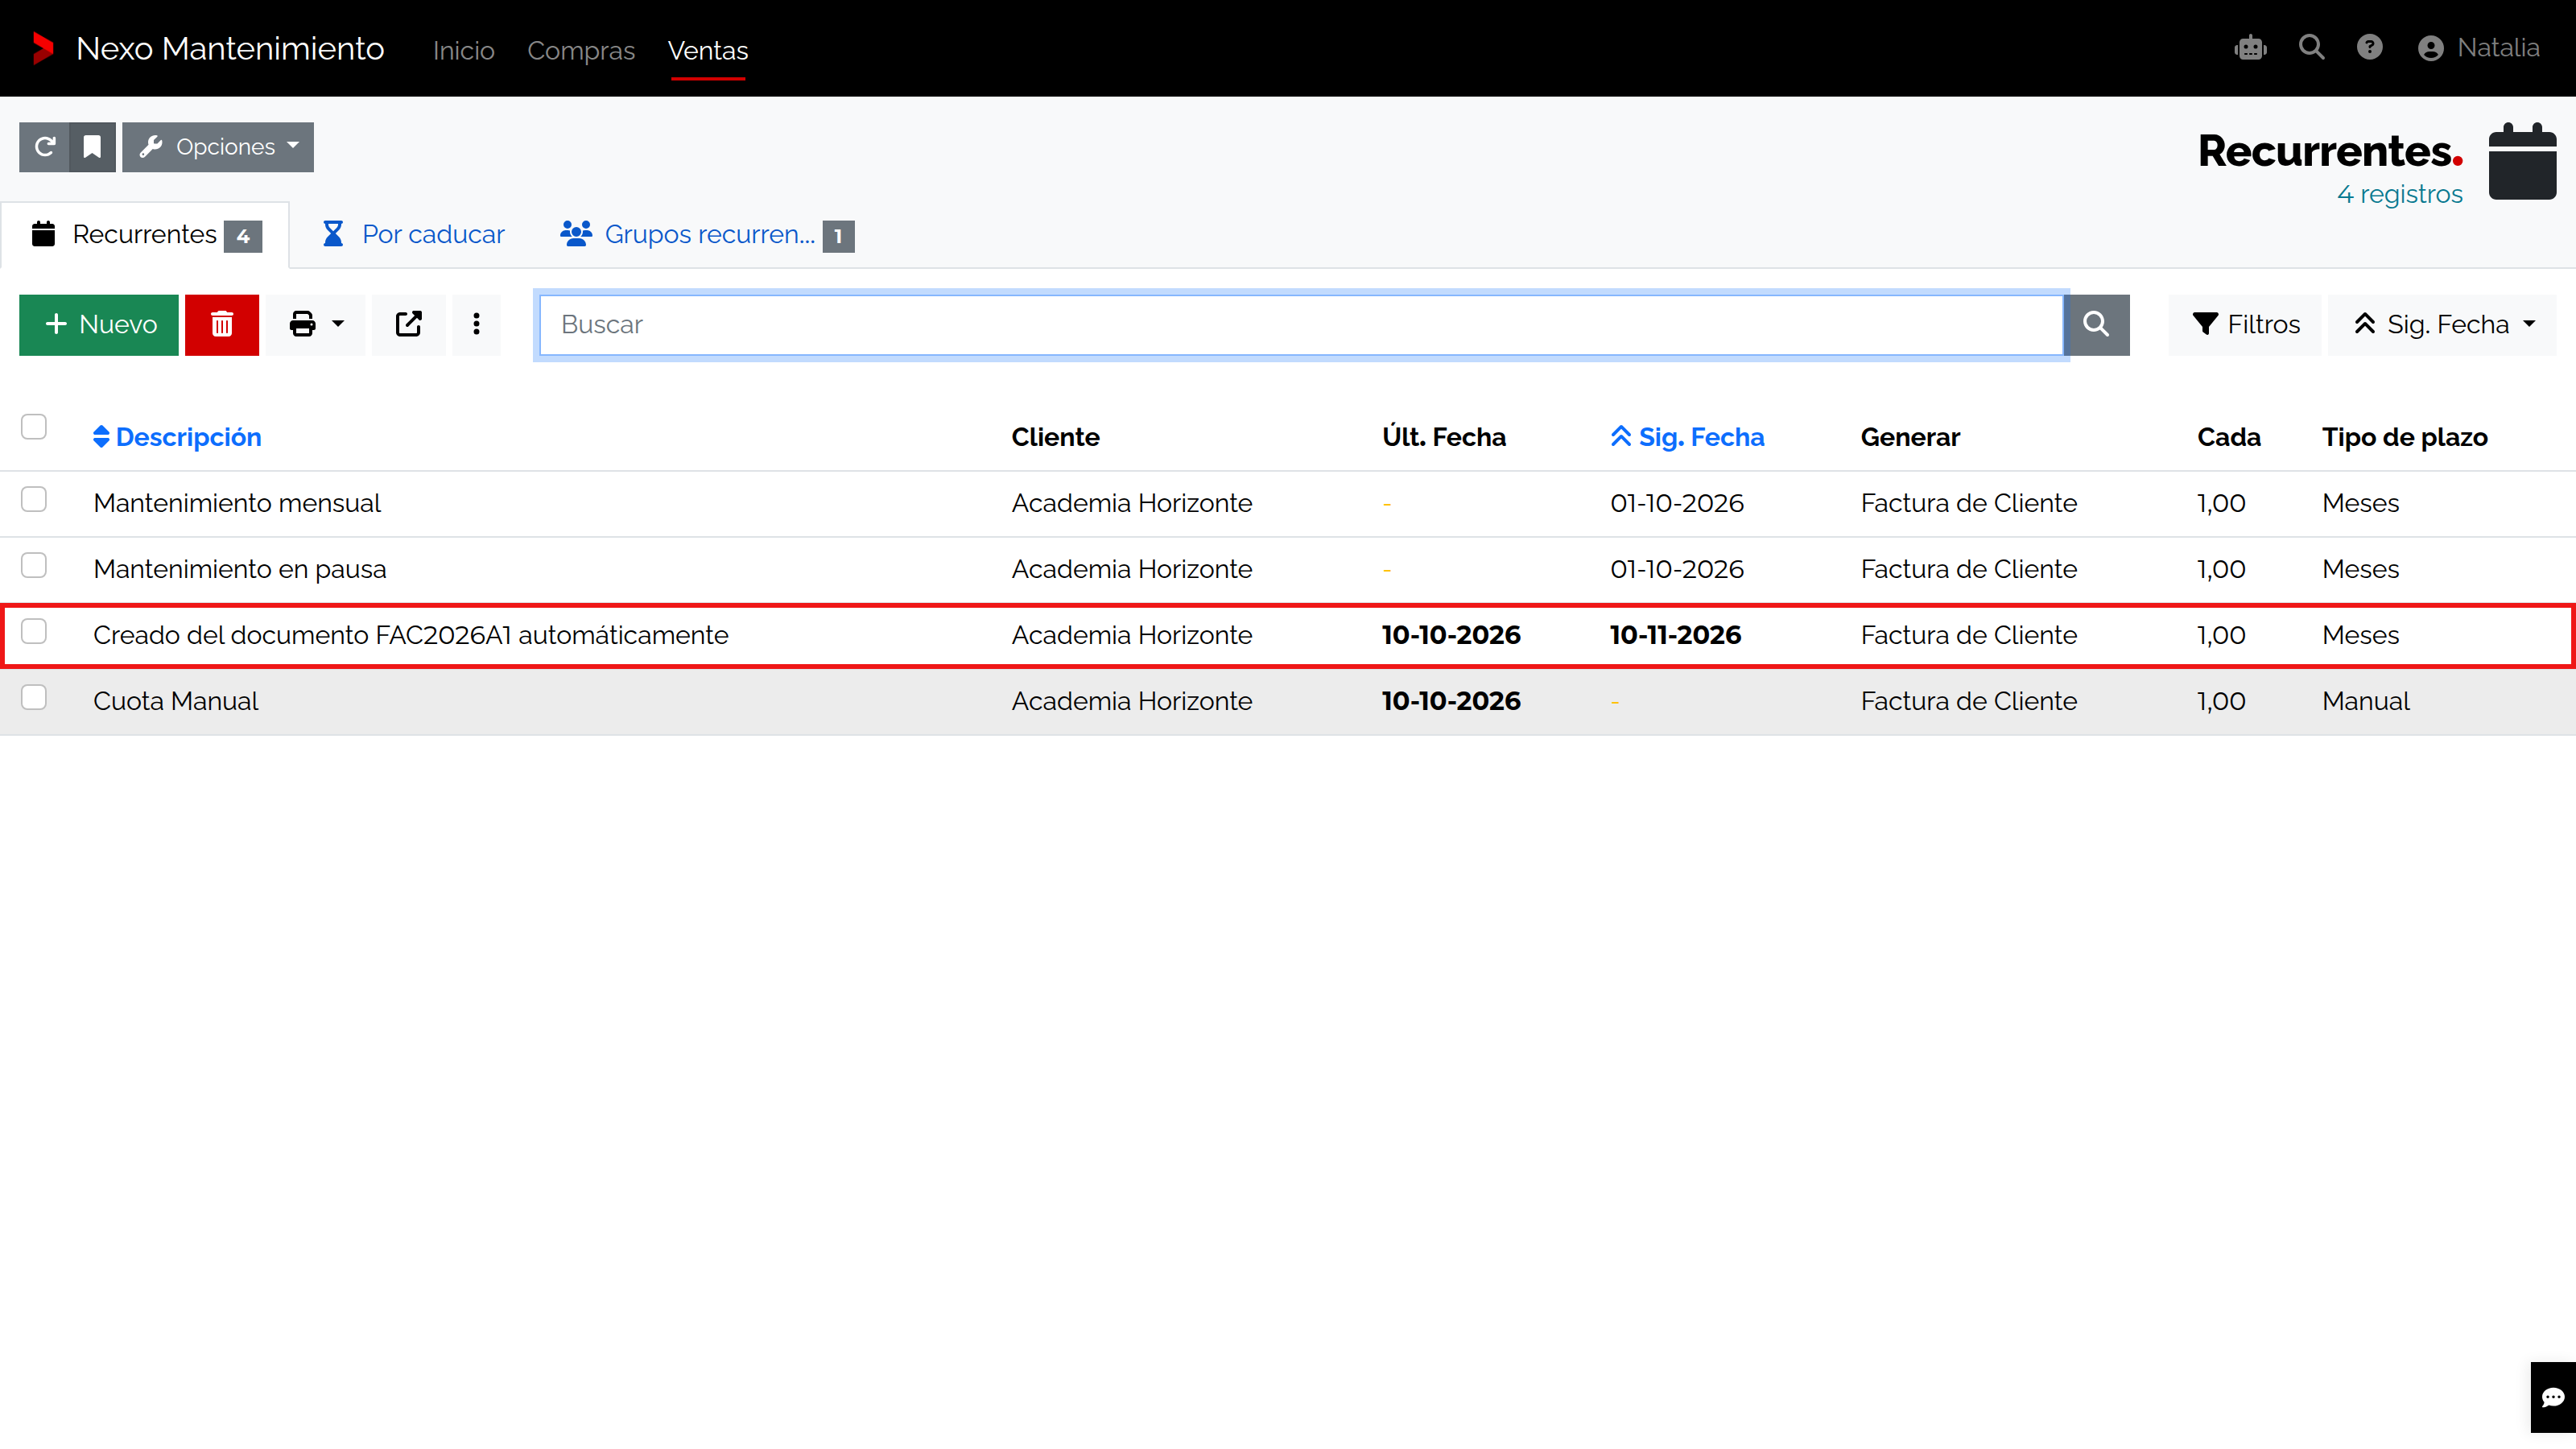The image size is (2576, 1449).
Task: Open the Compras menu
Action: [x=581, y=50]
